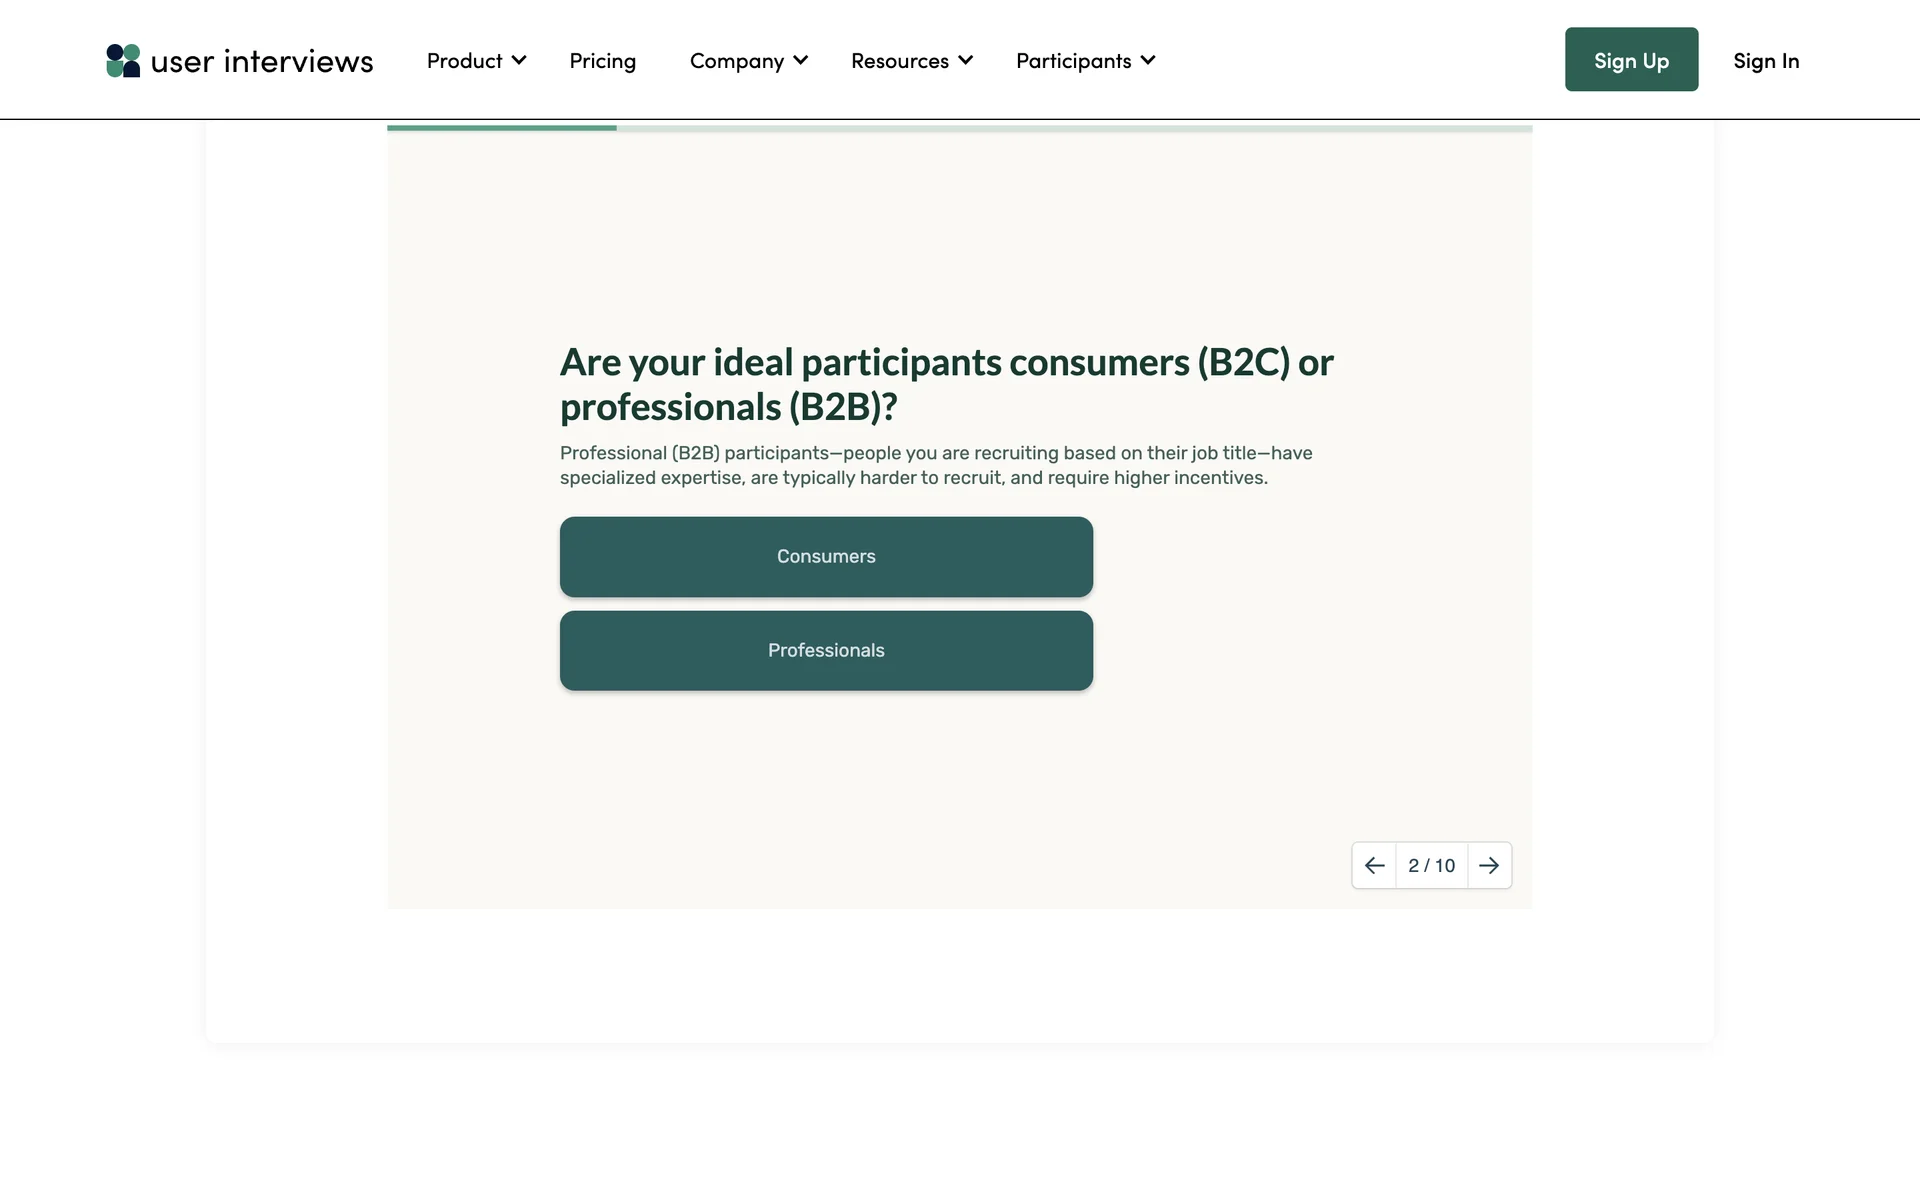
Task: Open the Company menu label
Action: [736, 61]
